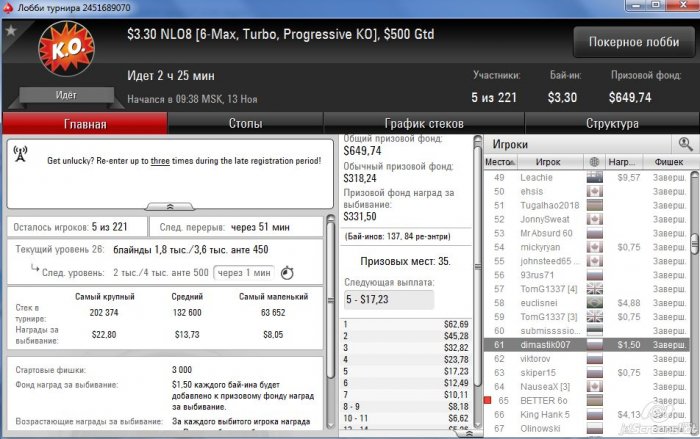Switch to the Главная tab
The height and width of the screenshot is (439, 700).
tap(85, 124)
